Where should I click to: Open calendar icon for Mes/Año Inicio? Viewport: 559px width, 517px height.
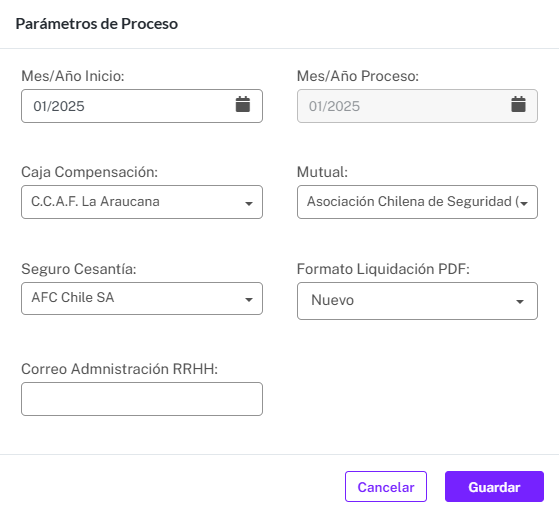(x=243, y=104)
